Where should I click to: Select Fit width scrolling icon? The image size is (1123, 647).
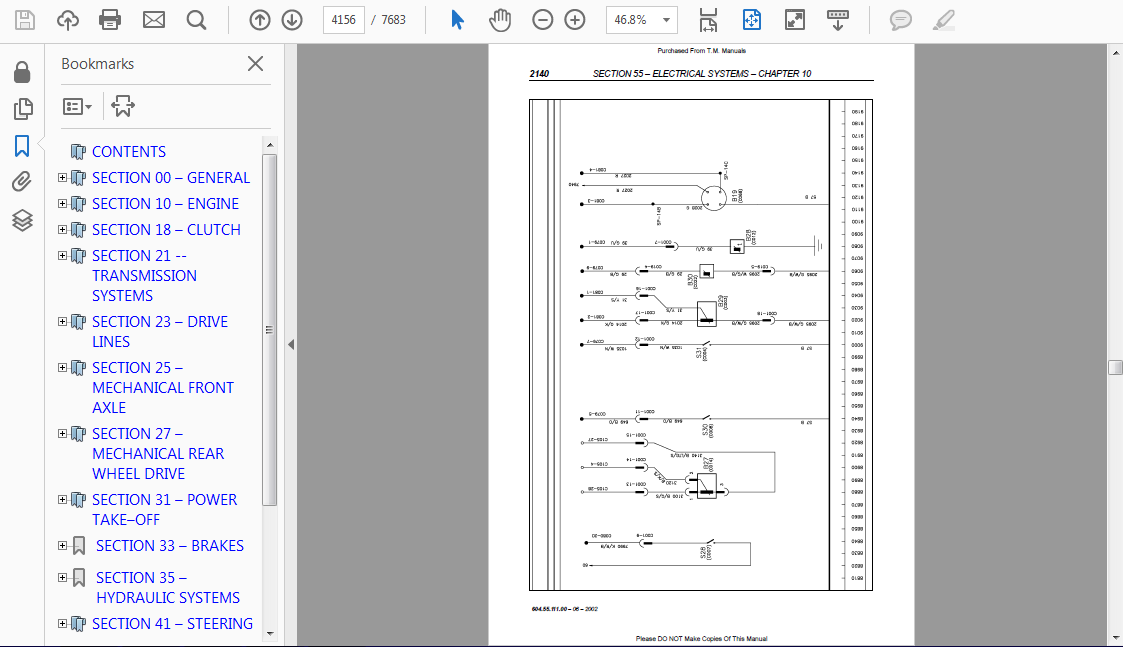coord(708,20)
